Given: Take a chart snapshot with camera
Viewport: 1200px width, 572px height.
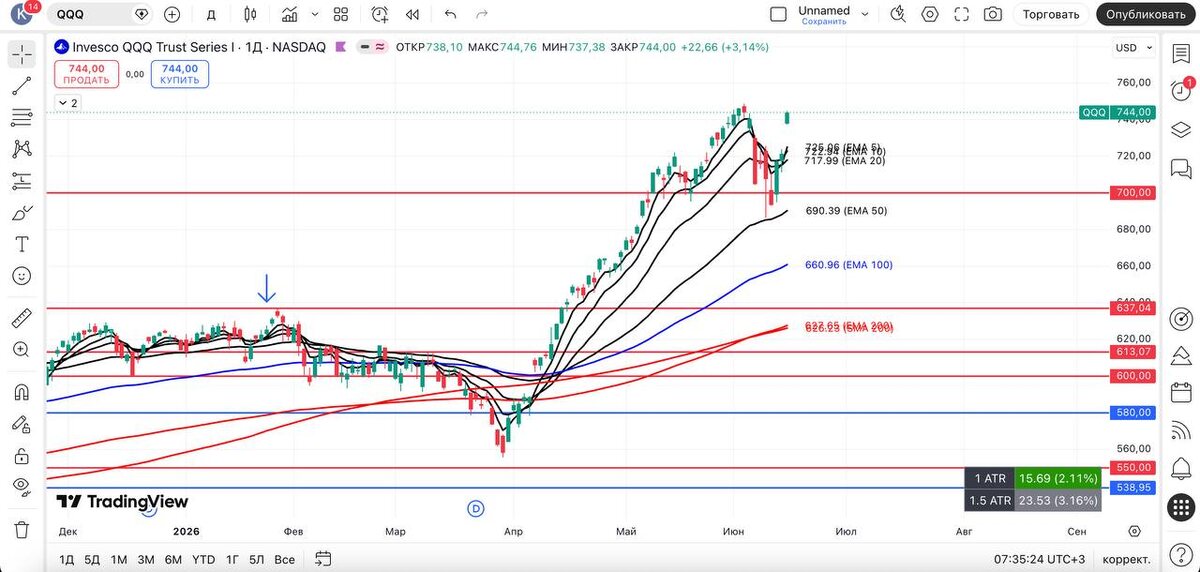Looking at the screenshot, I should coord(992,14).
